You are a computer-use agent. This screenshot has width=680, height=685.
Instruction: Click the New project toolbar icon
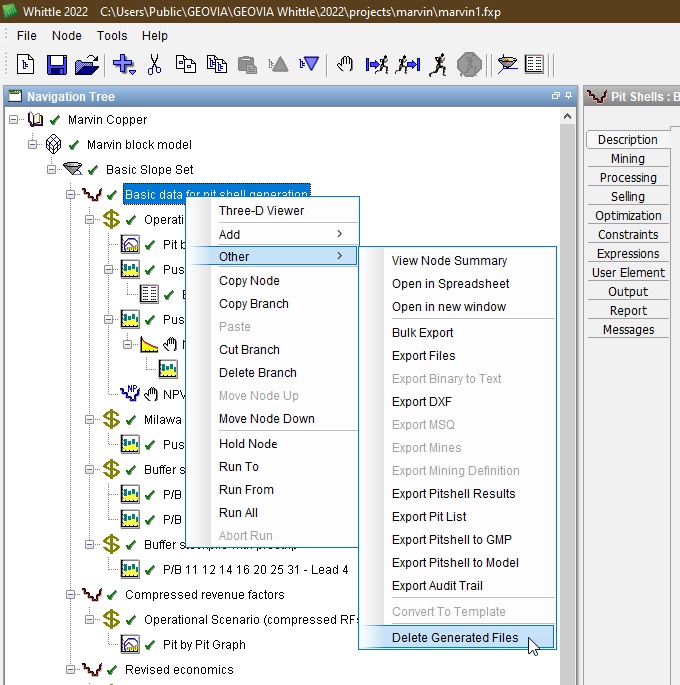click(x=25, y=65)
